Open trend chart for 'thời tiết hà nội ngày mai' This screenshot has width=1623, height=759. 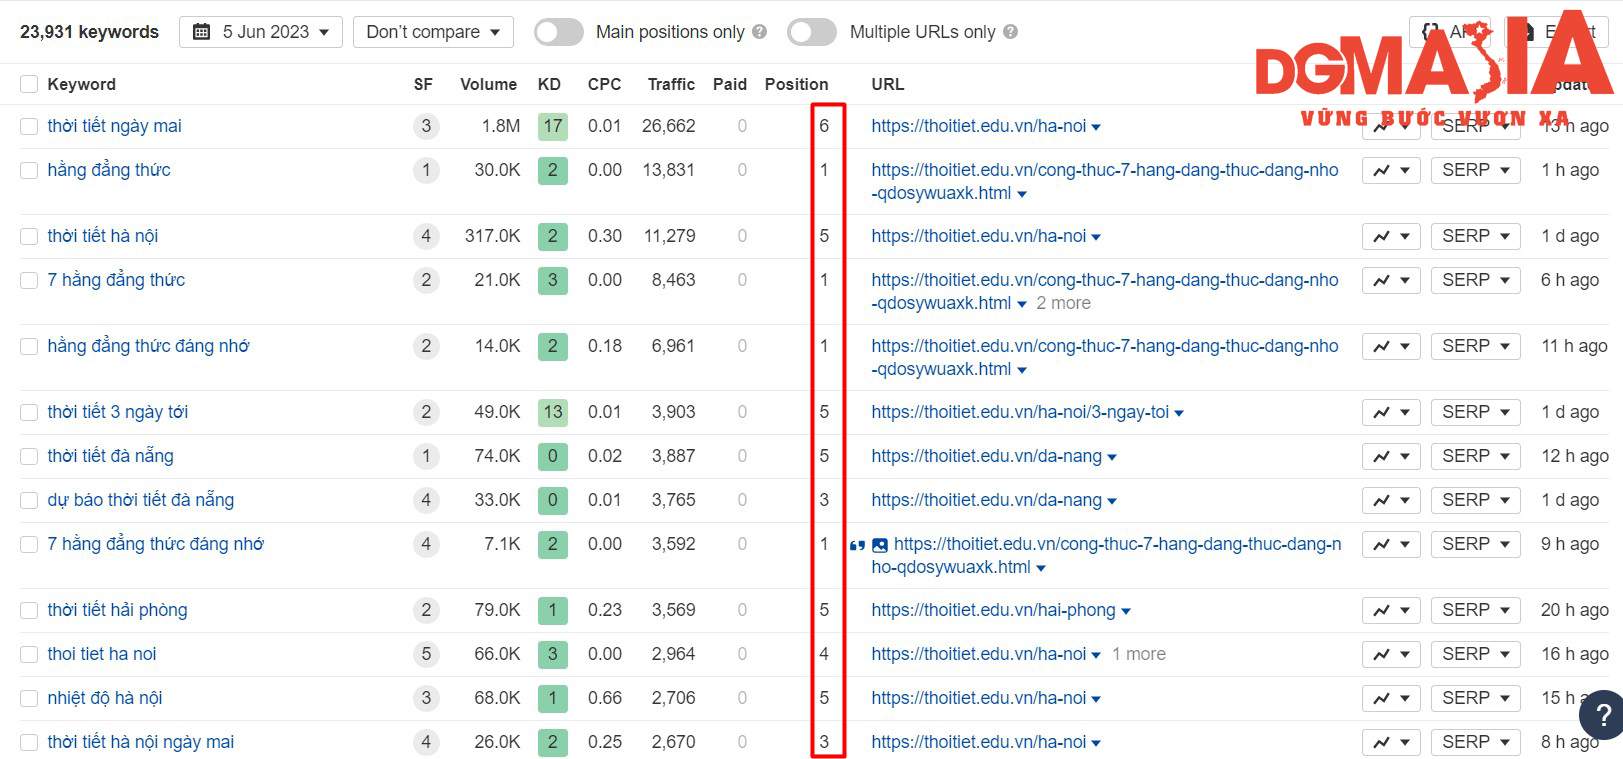pos(1391,742)
